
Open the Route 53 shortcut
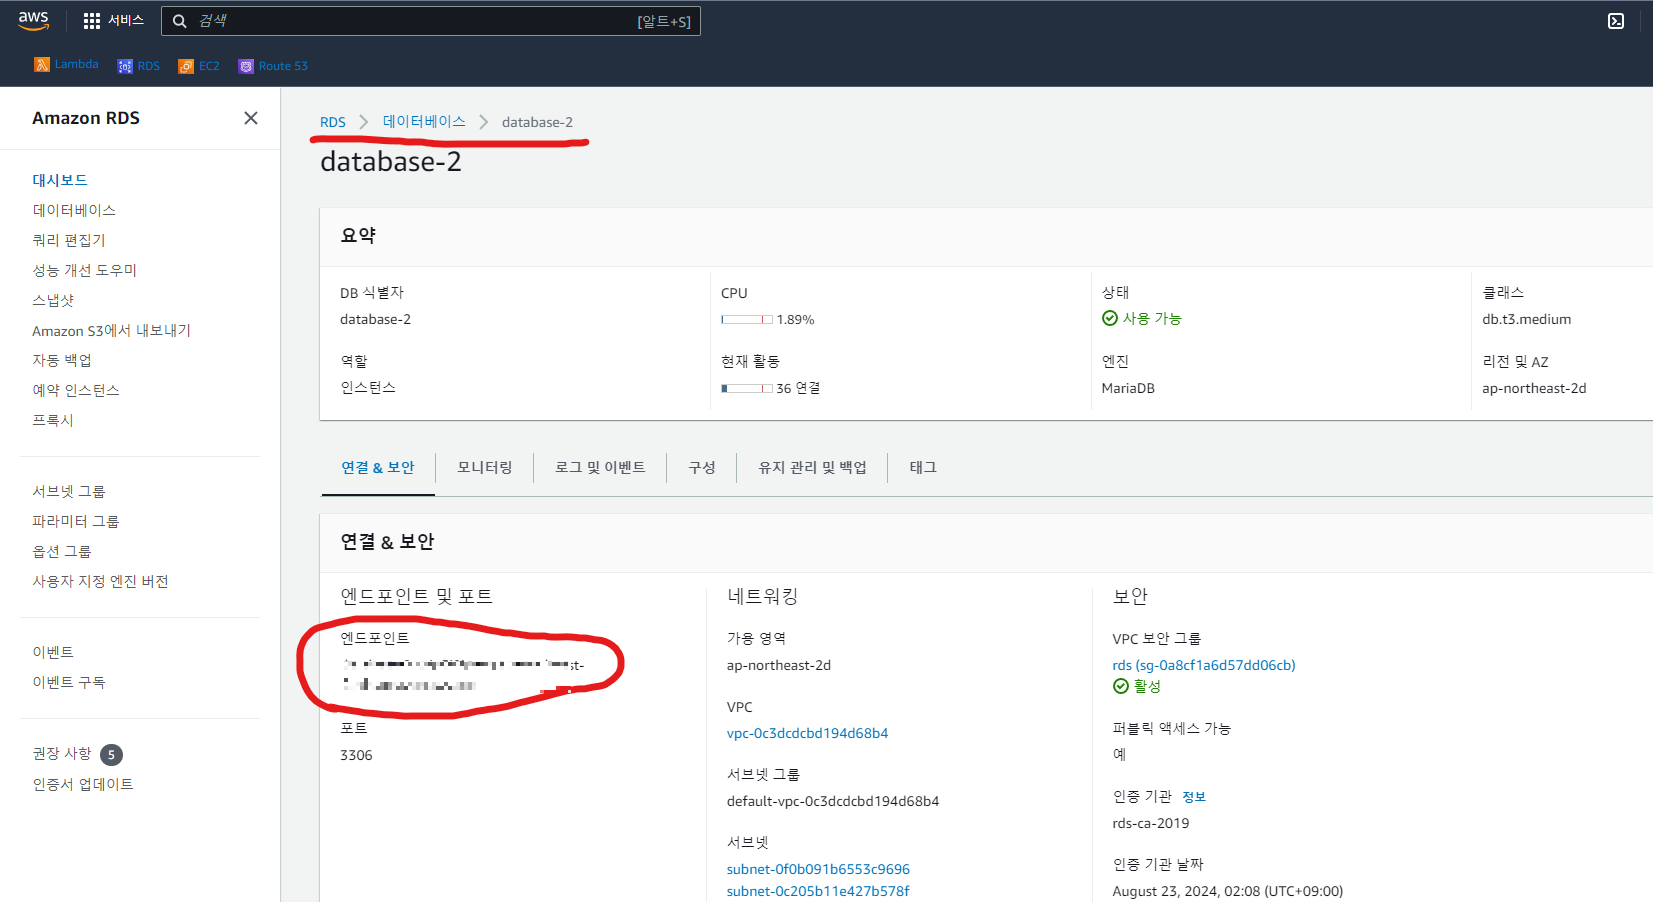click(273, 66)
